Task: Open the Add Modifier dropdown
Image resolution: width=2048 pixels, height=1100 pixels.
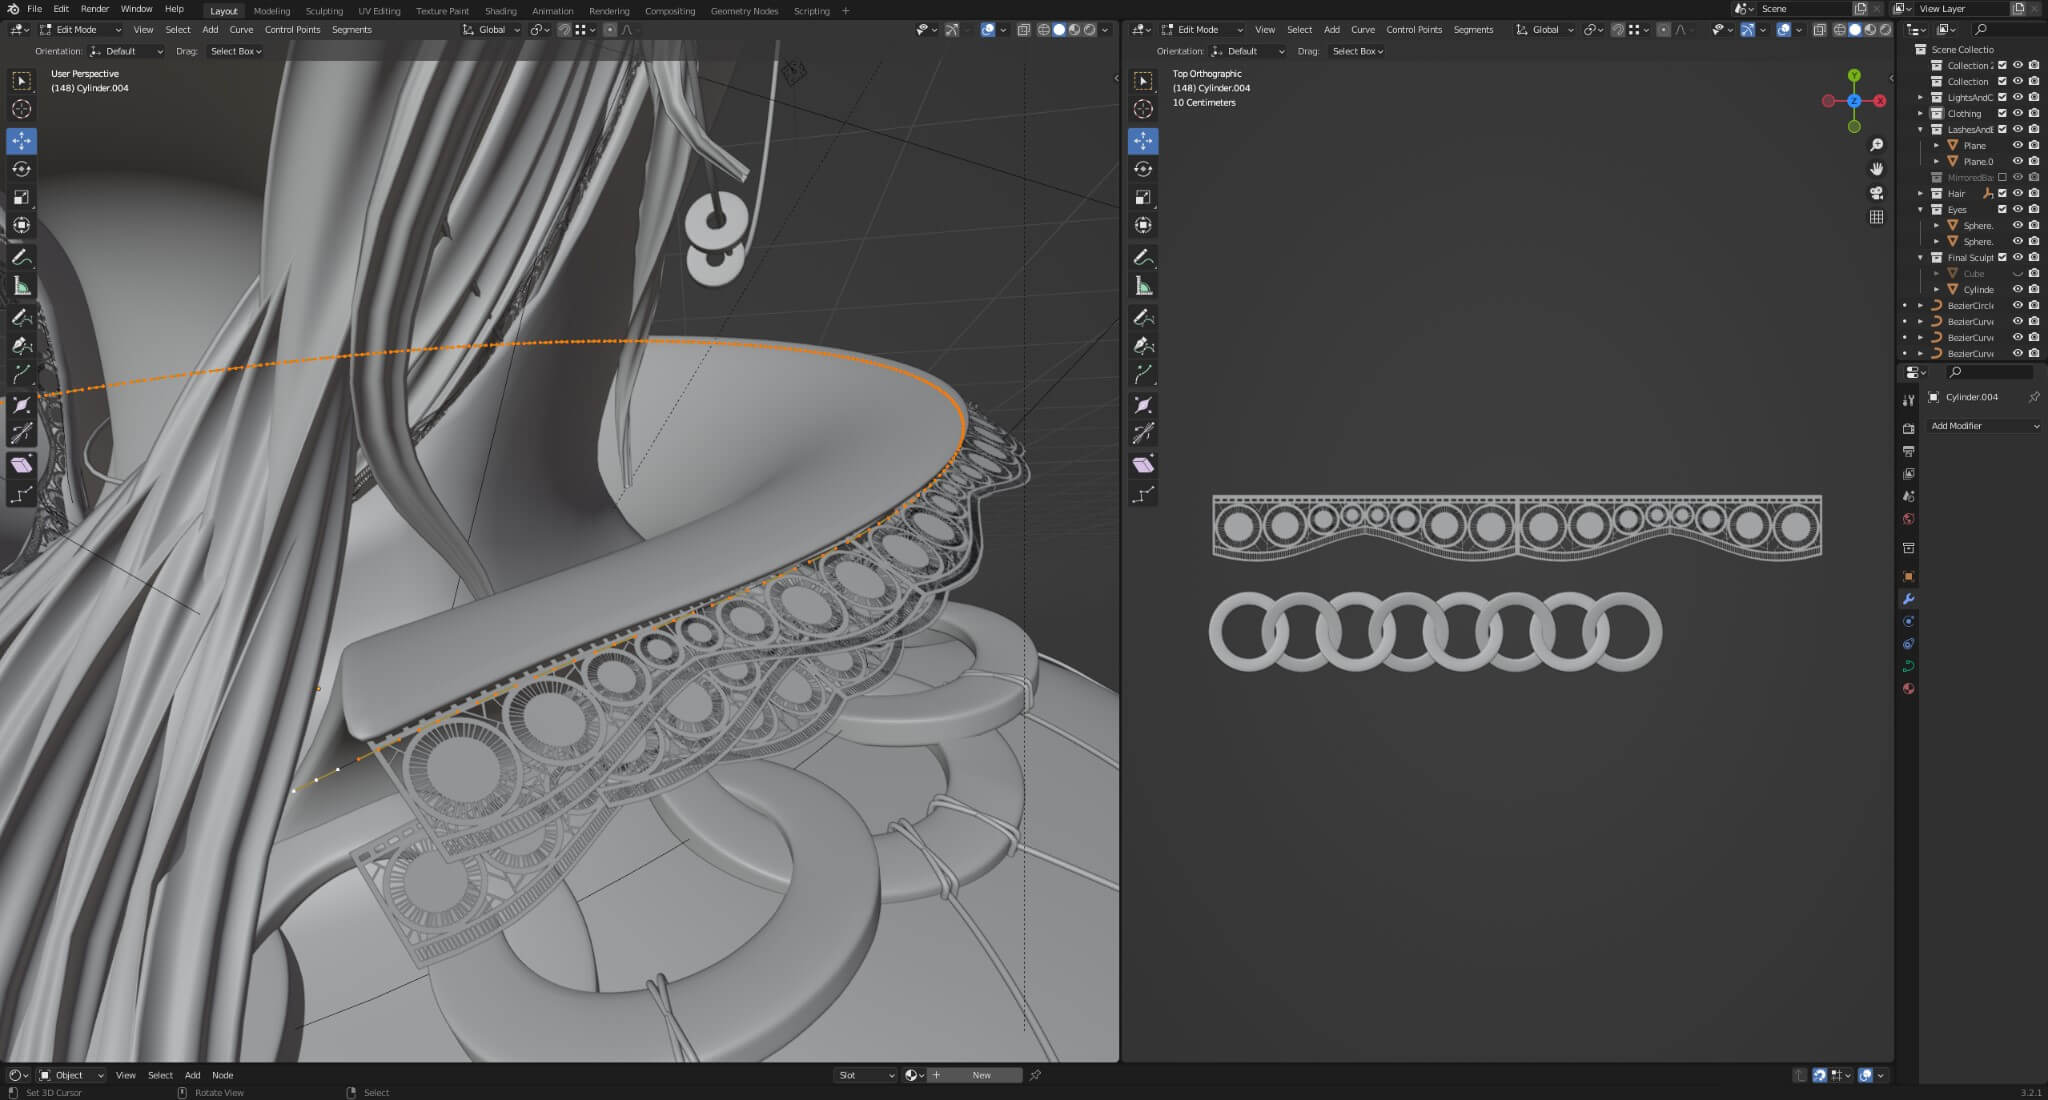Action: tap(1985, 426)
